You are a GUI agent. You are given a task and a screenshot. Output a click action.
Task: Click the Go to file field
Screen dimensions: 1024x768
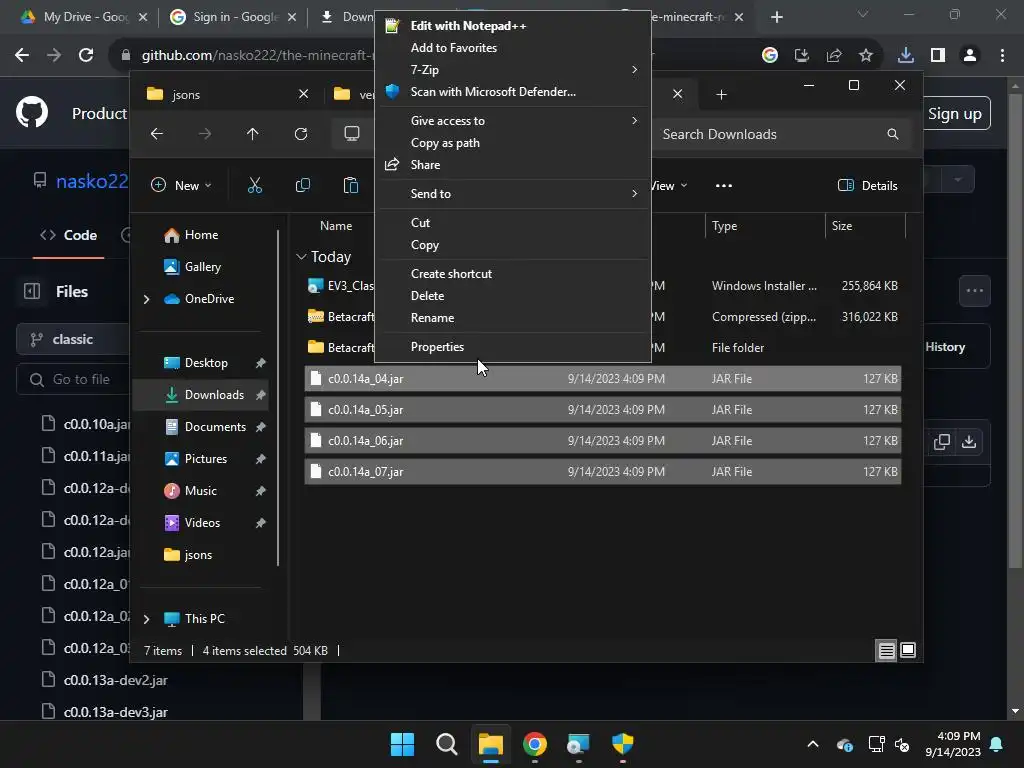coord(73,379)
